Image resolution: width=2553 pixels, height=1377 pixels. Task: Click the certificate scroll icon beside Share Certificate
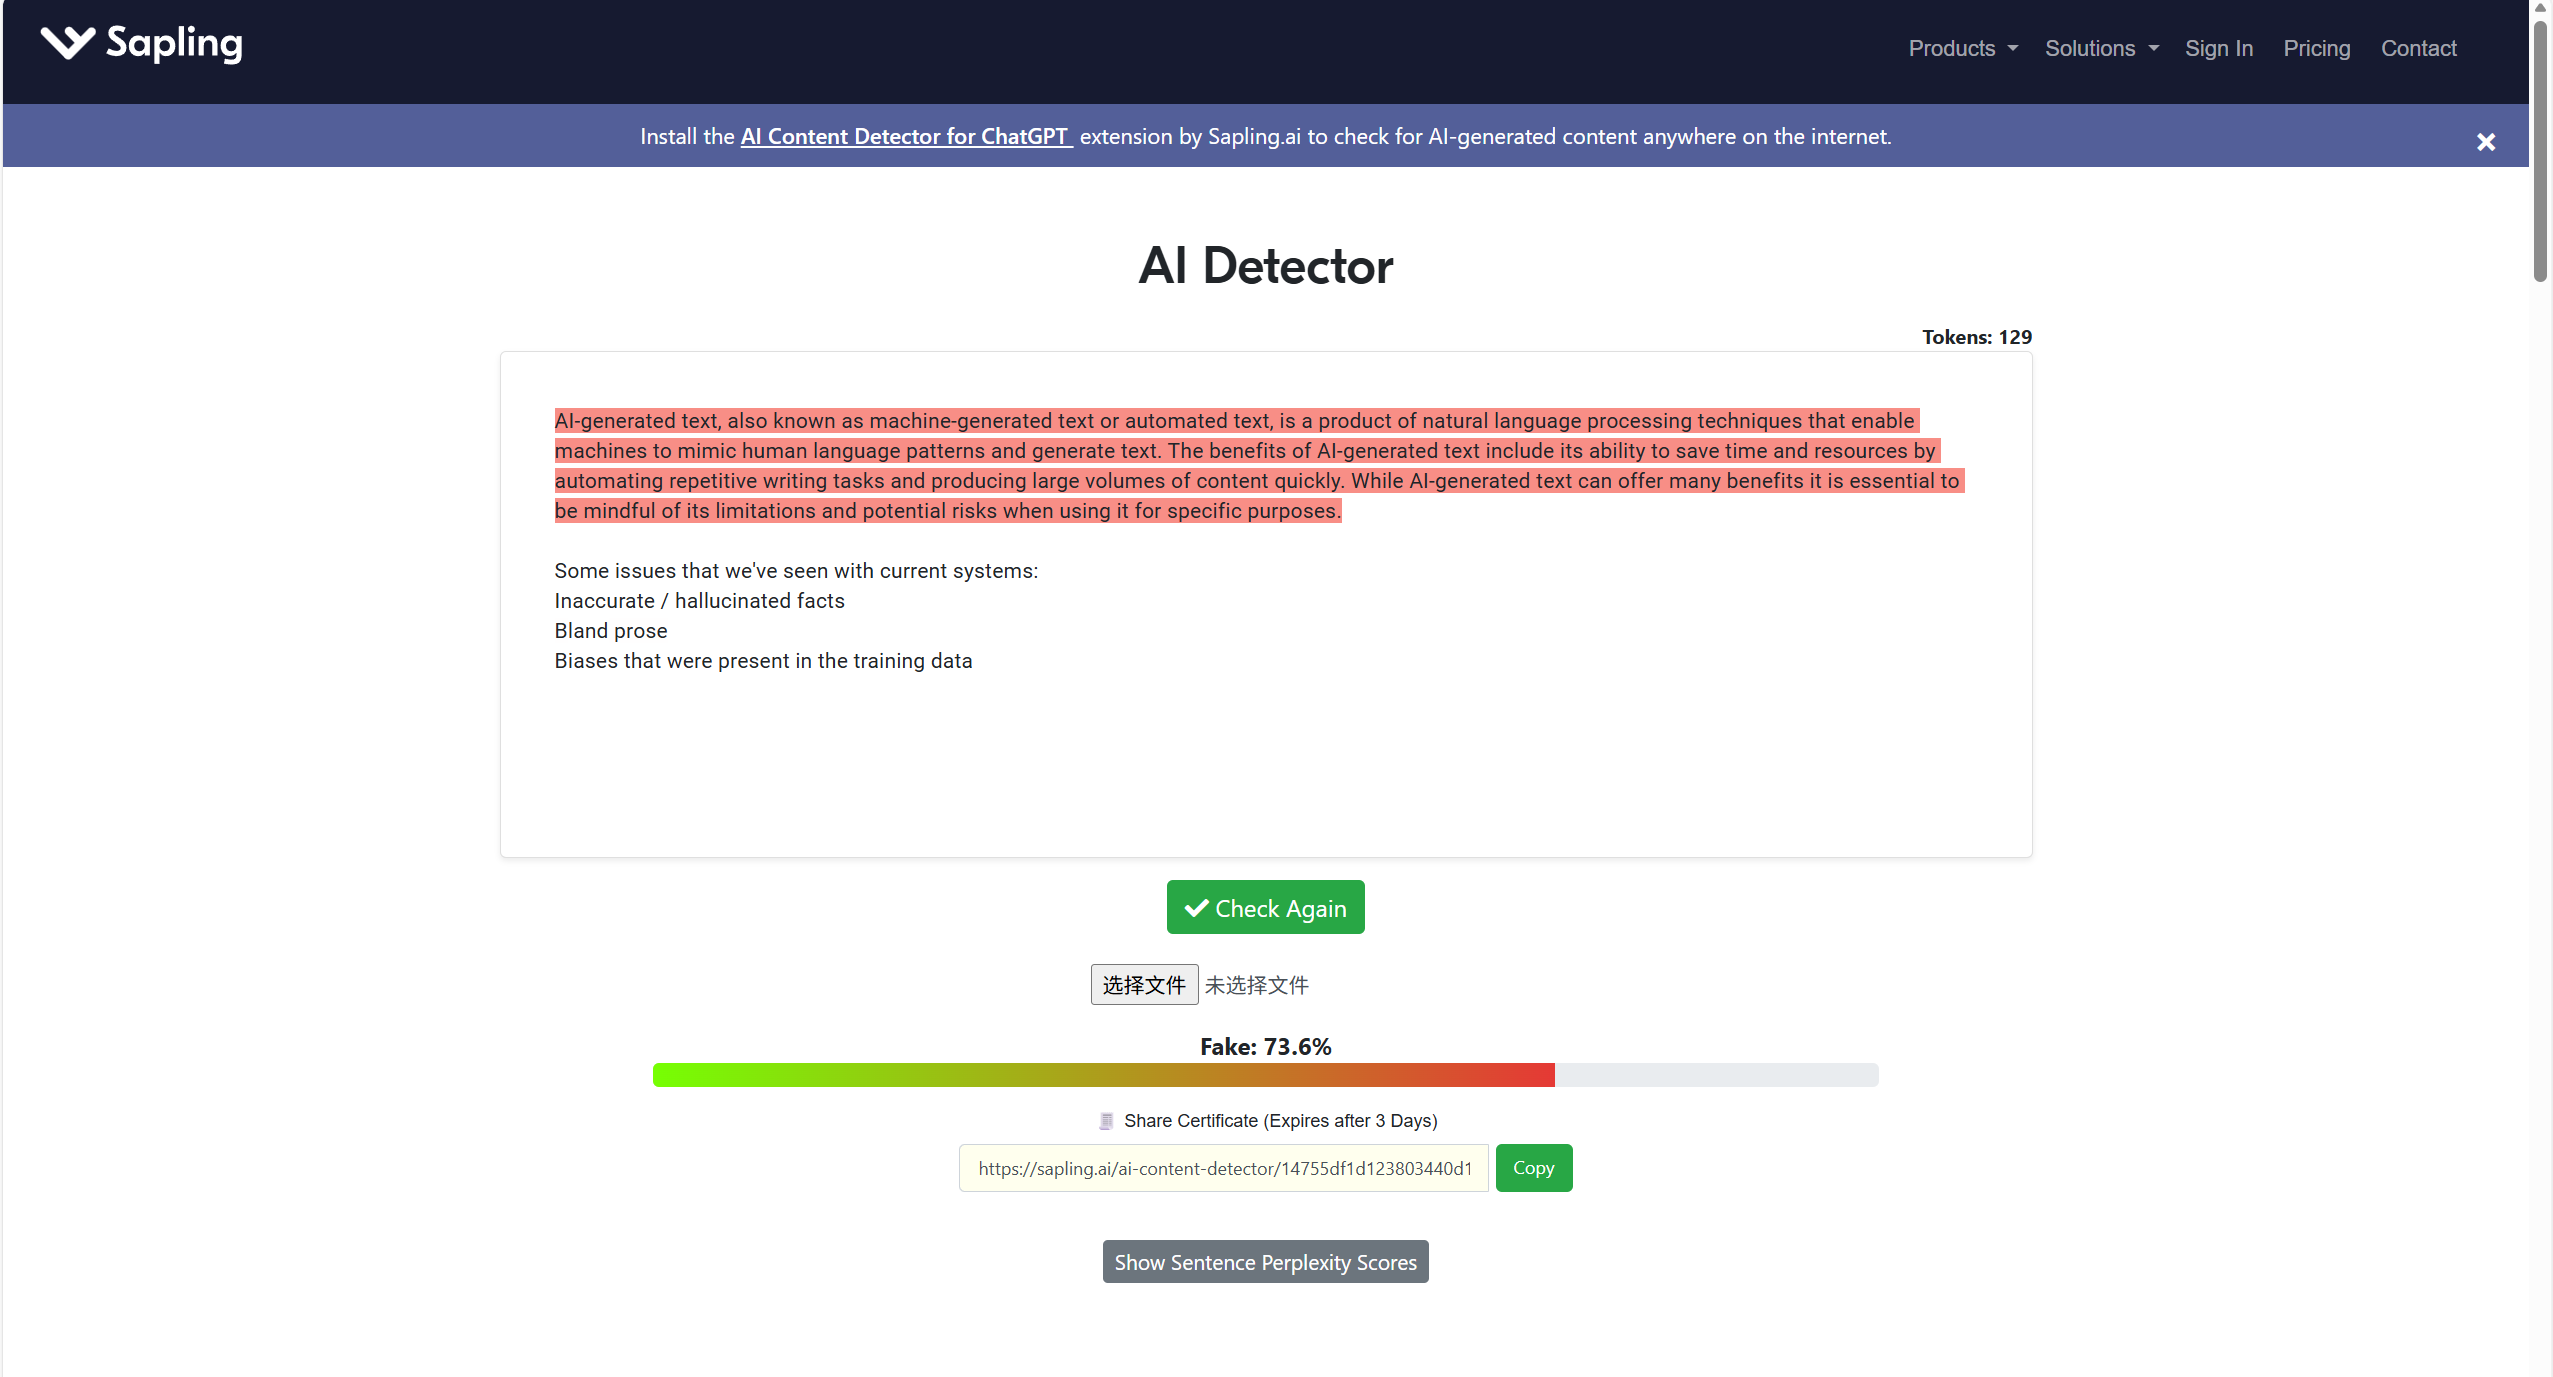click(x=1105, y=1120)
